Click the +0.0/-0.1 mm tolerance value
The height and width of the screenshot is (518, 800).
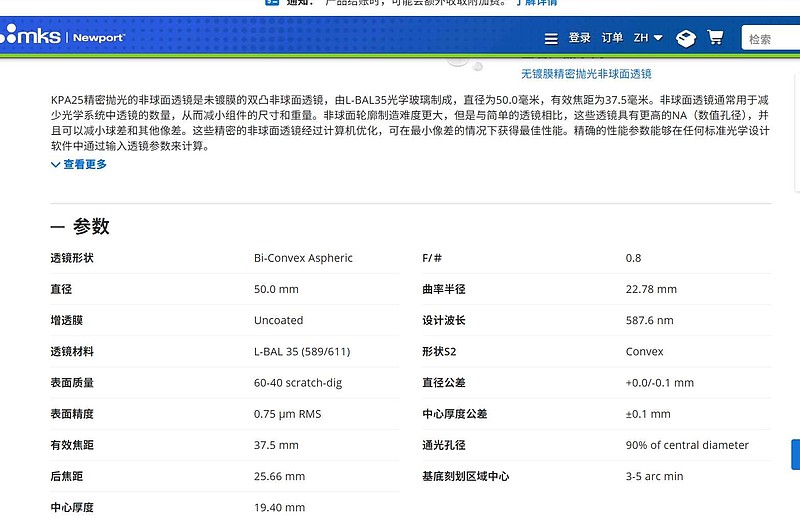660,383
